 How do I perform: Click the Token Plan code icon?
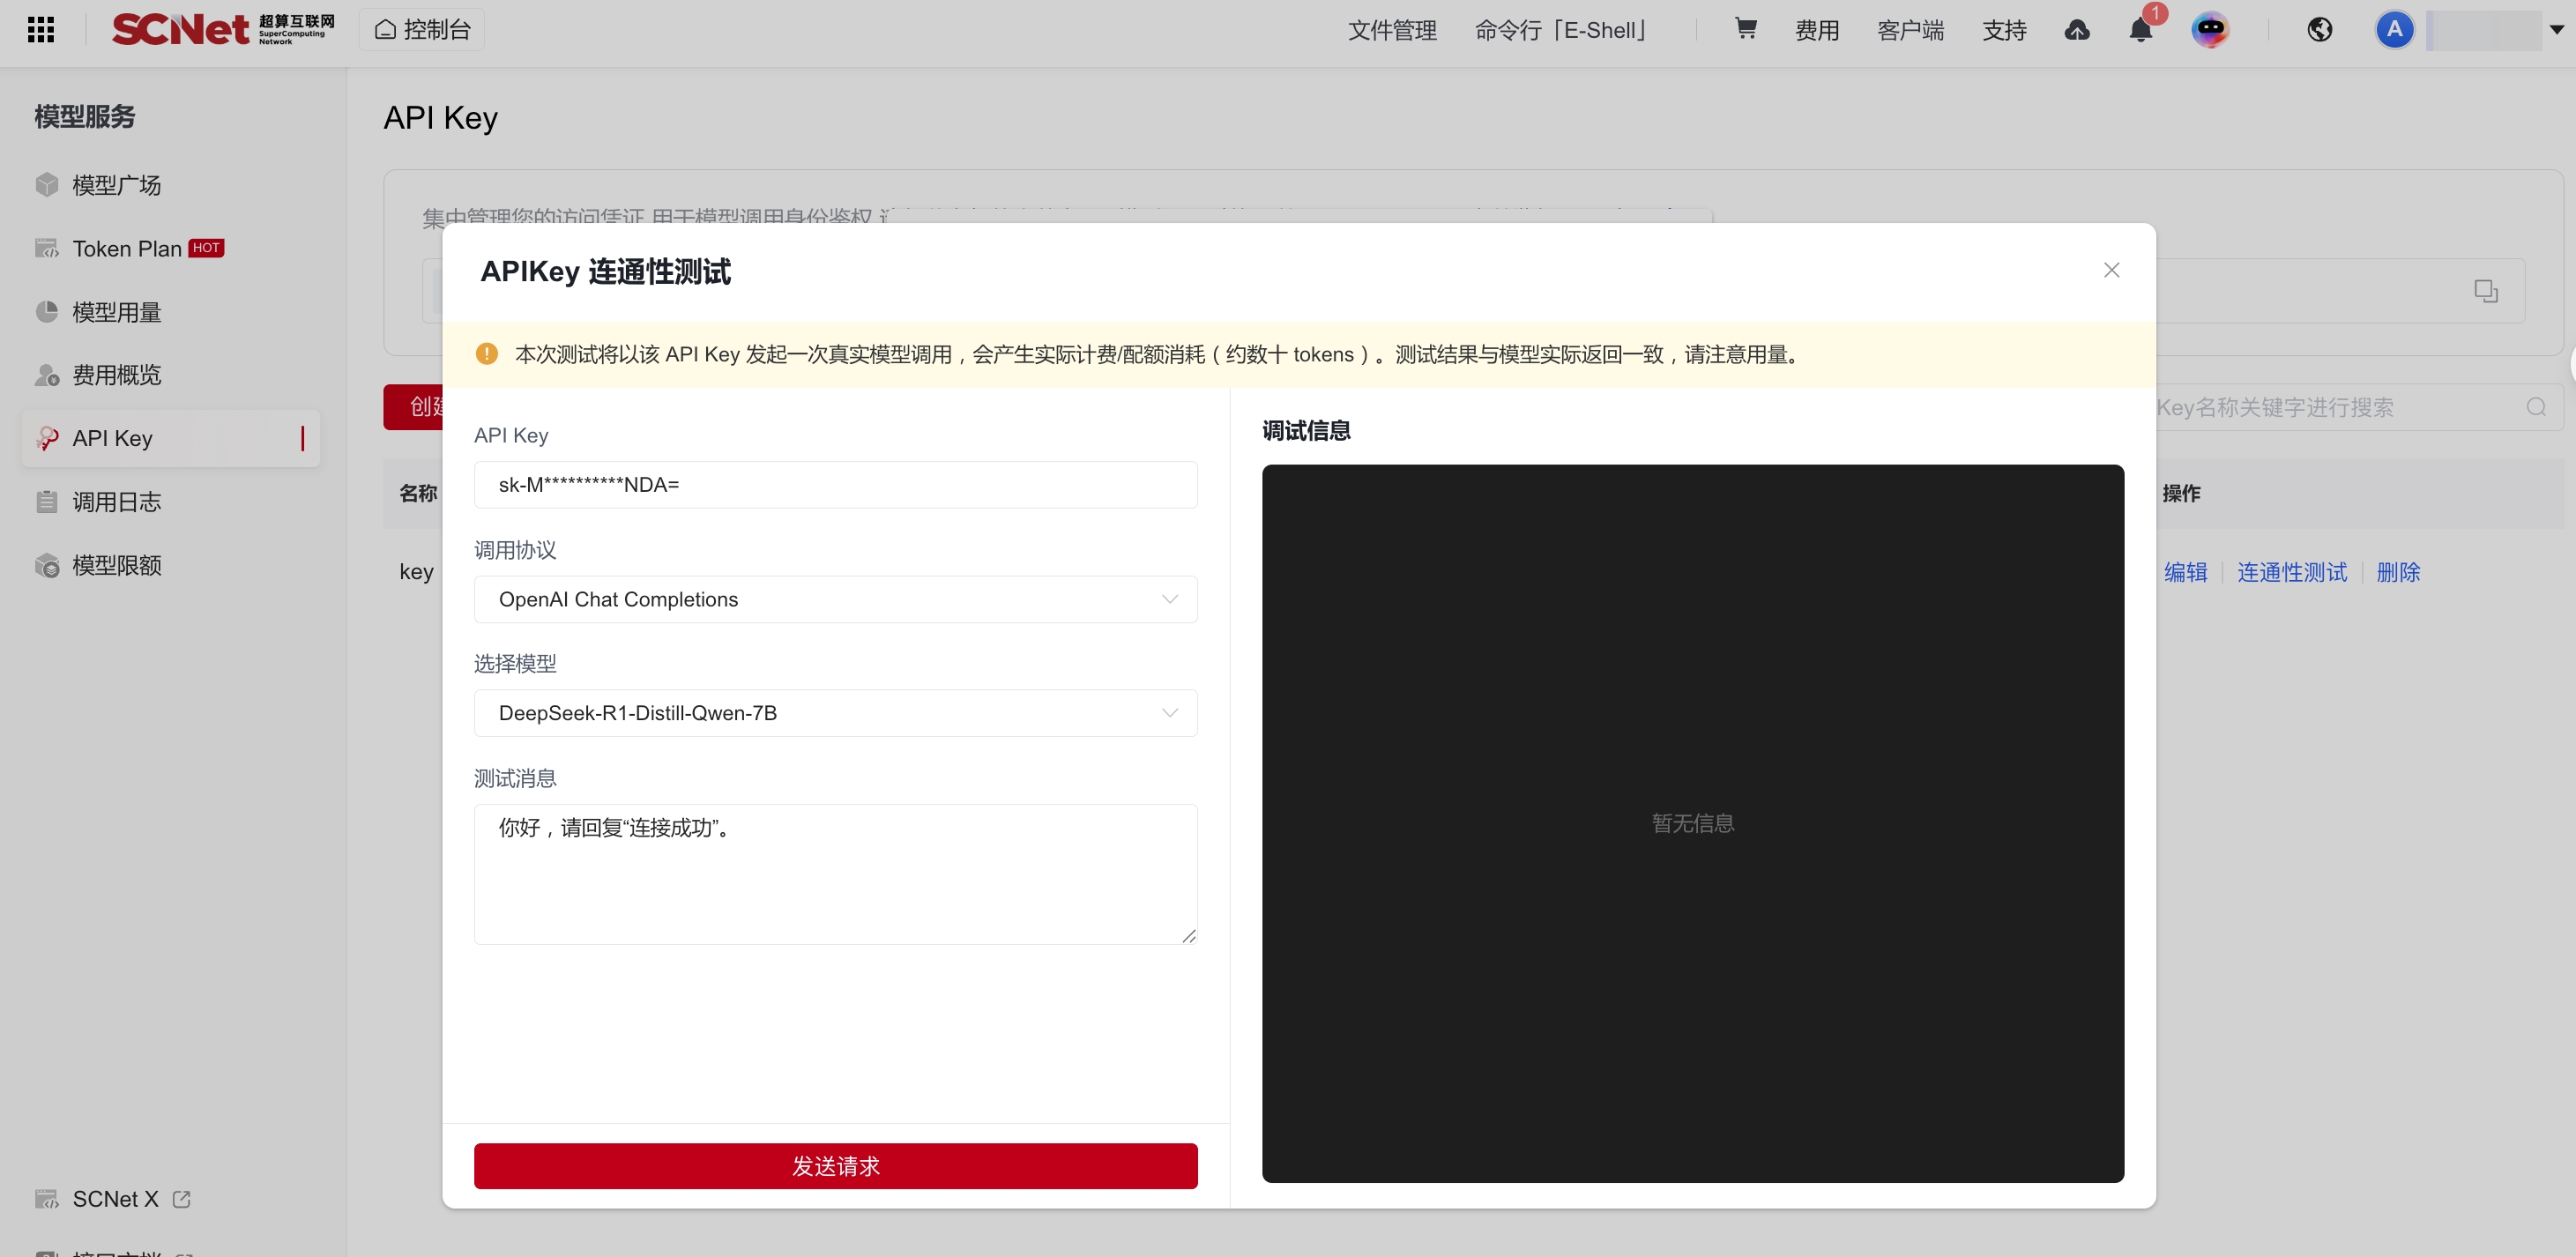click(47, 248)
